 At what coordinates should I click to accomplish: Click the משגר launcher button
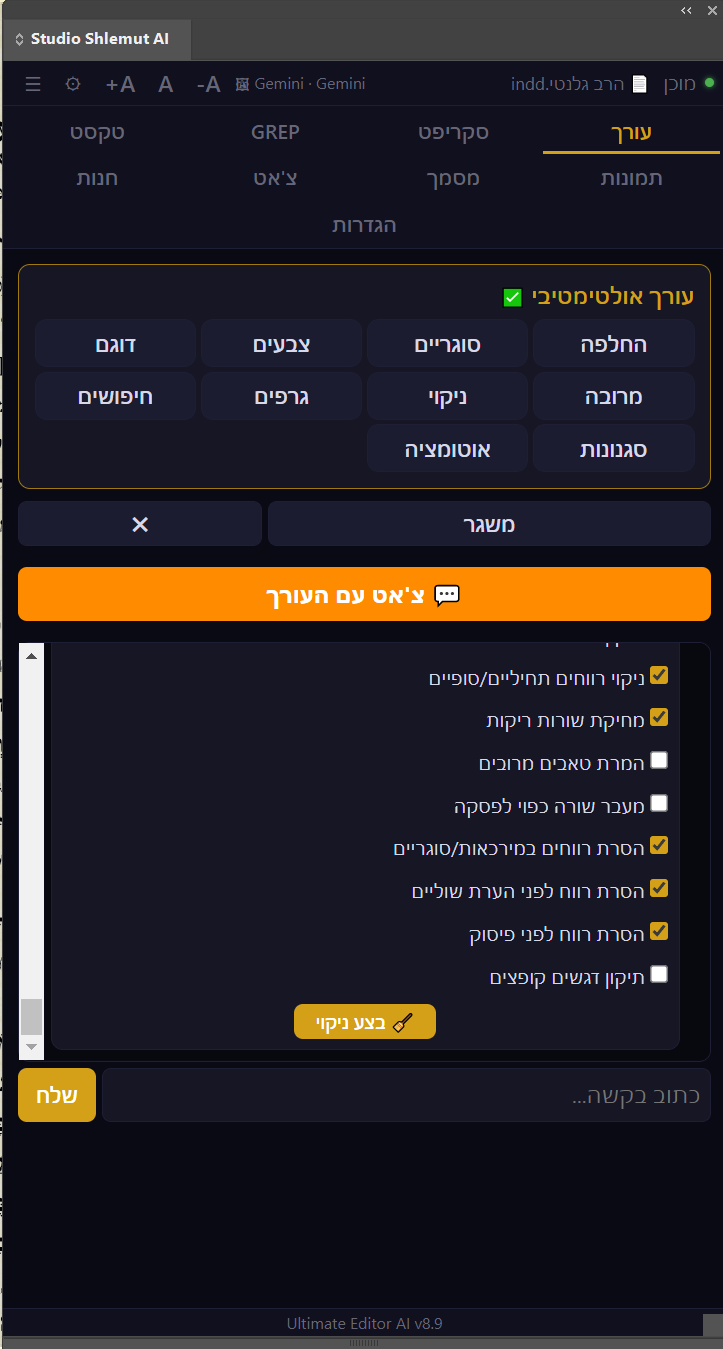(x=489, y=523)
